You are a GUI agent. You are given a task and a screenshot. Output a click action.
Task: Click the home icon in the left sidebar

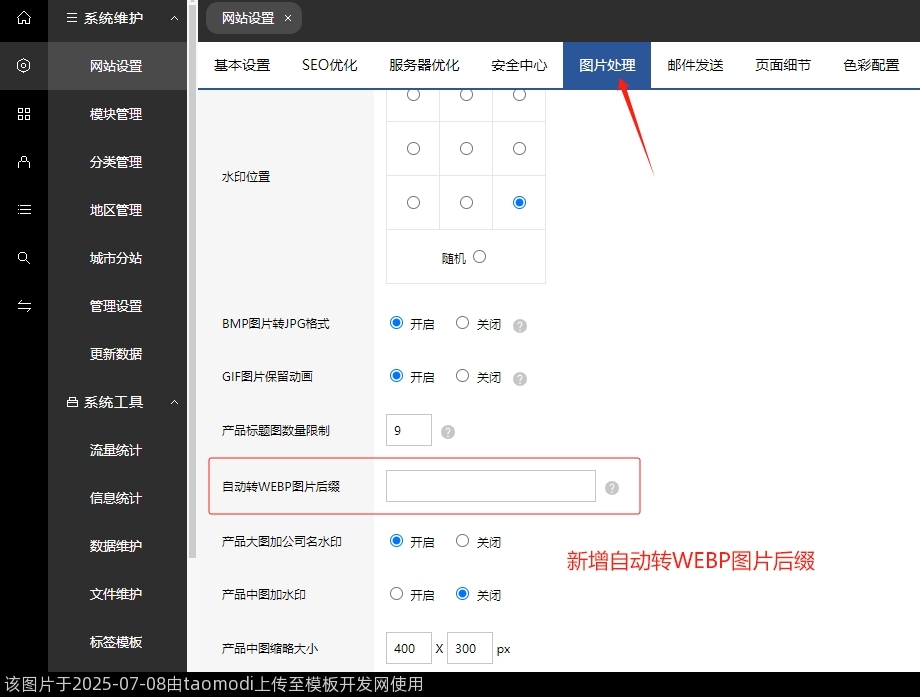(23, 18)
